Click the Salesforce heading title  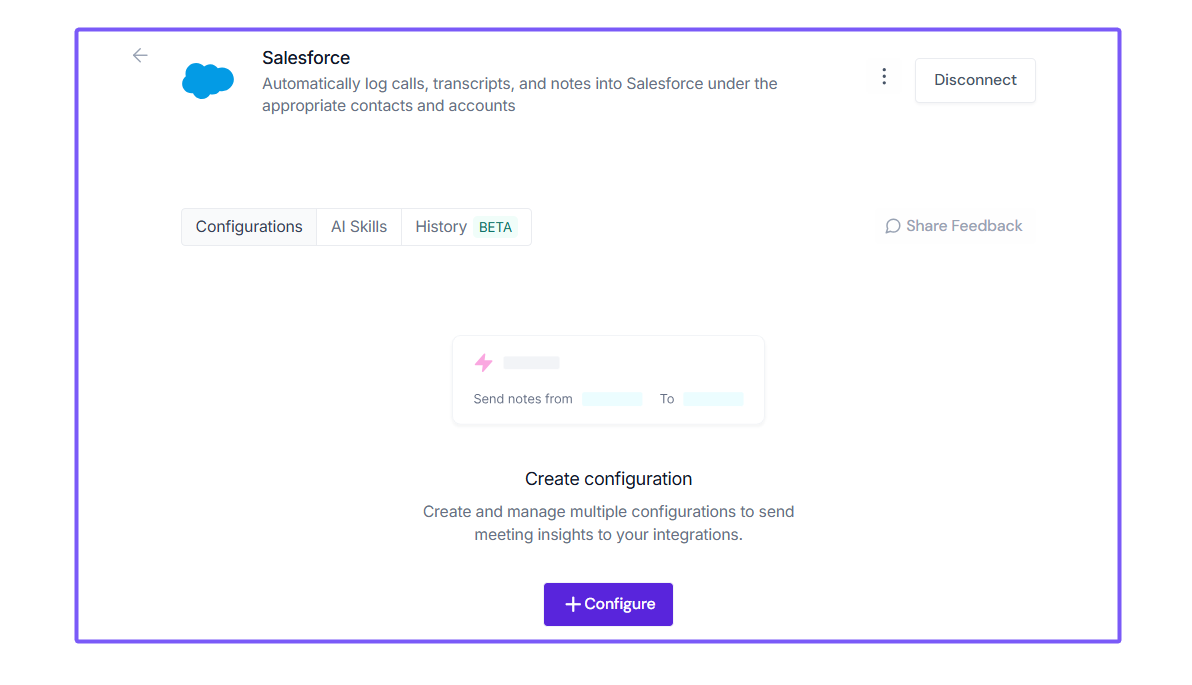point(306,58)
